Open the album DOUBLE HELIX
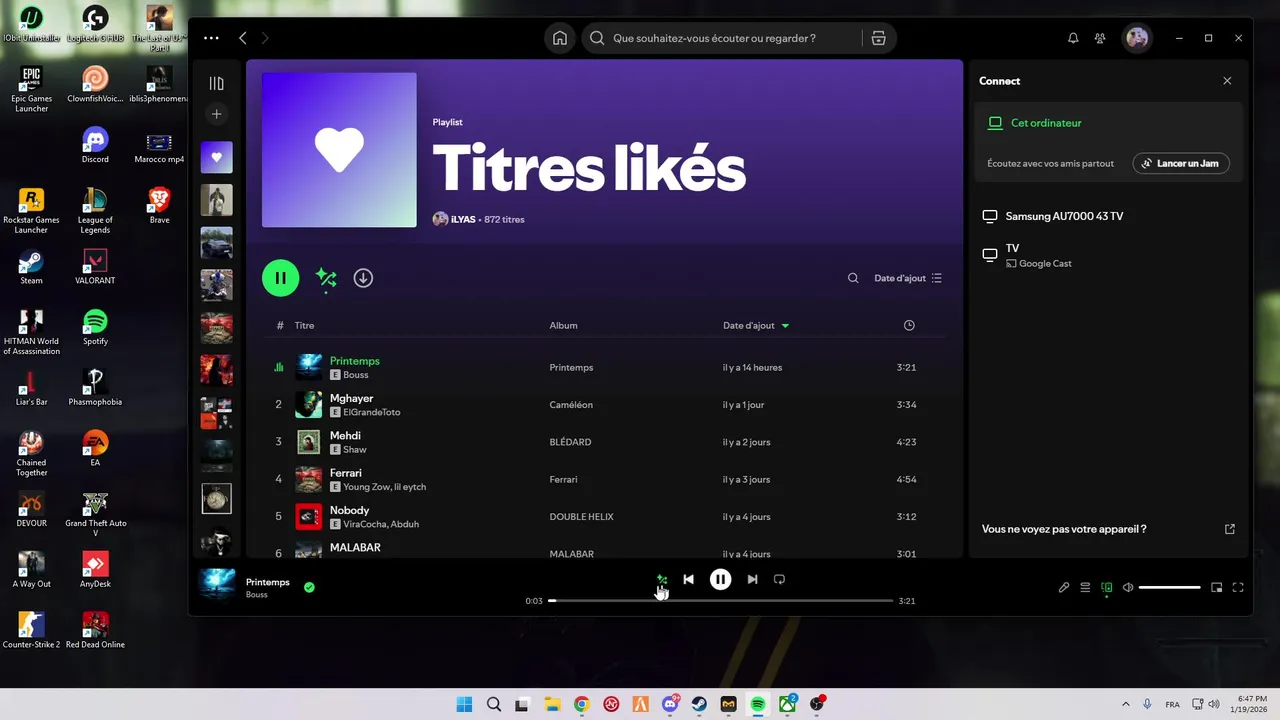This screenshot has height=720, width=1280. pos(581,517)
